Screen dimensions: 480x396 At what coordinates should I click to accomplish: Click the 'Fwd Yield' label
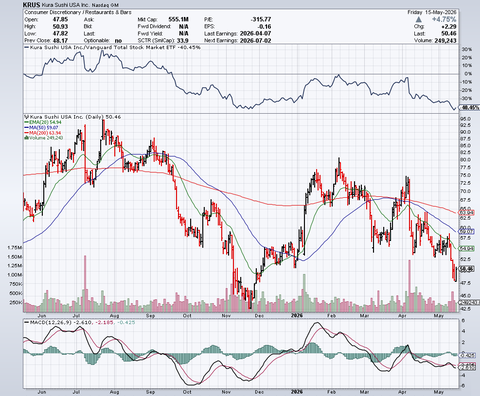click(149, 33)
